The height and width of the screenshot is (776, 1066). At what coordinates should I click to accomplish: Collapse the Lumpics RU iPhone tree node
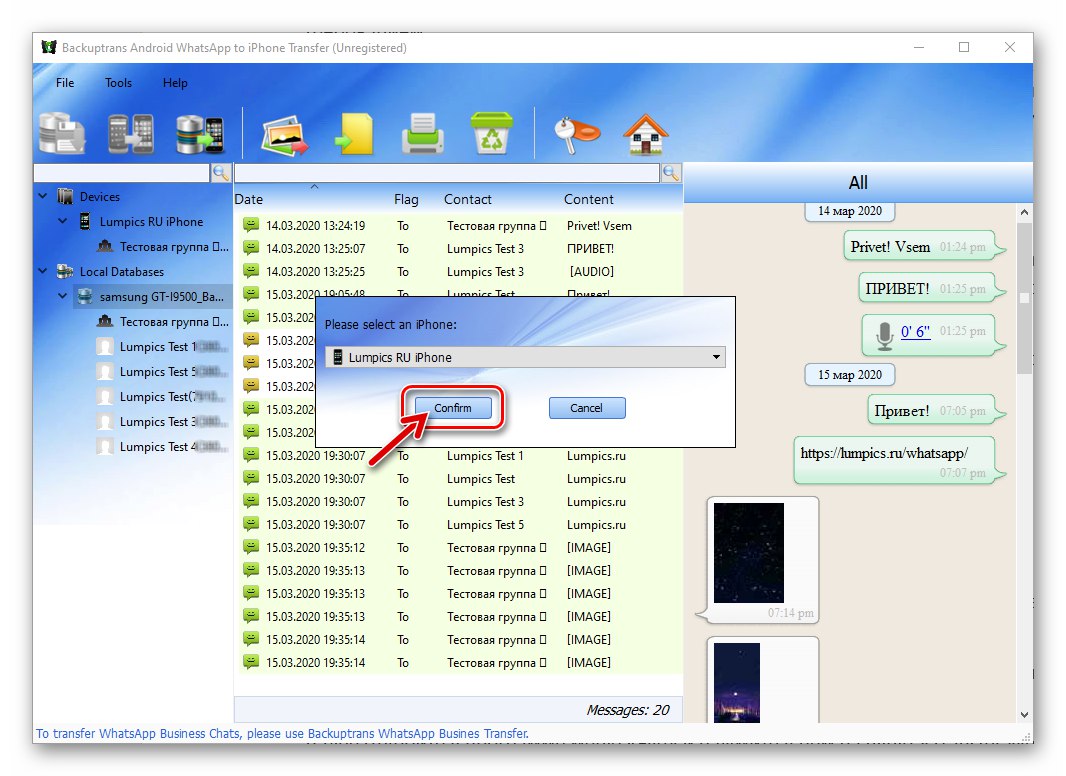click(63, 221)
